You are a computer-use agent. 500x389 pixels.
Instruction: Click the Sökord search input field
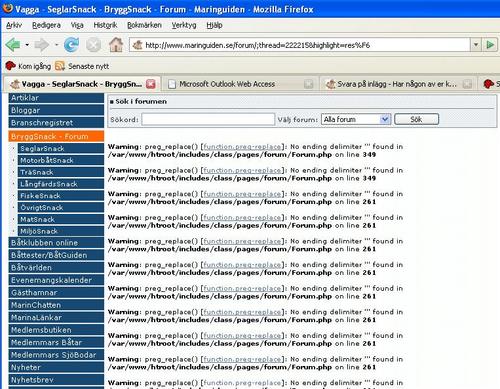click(x=208, y=119)
